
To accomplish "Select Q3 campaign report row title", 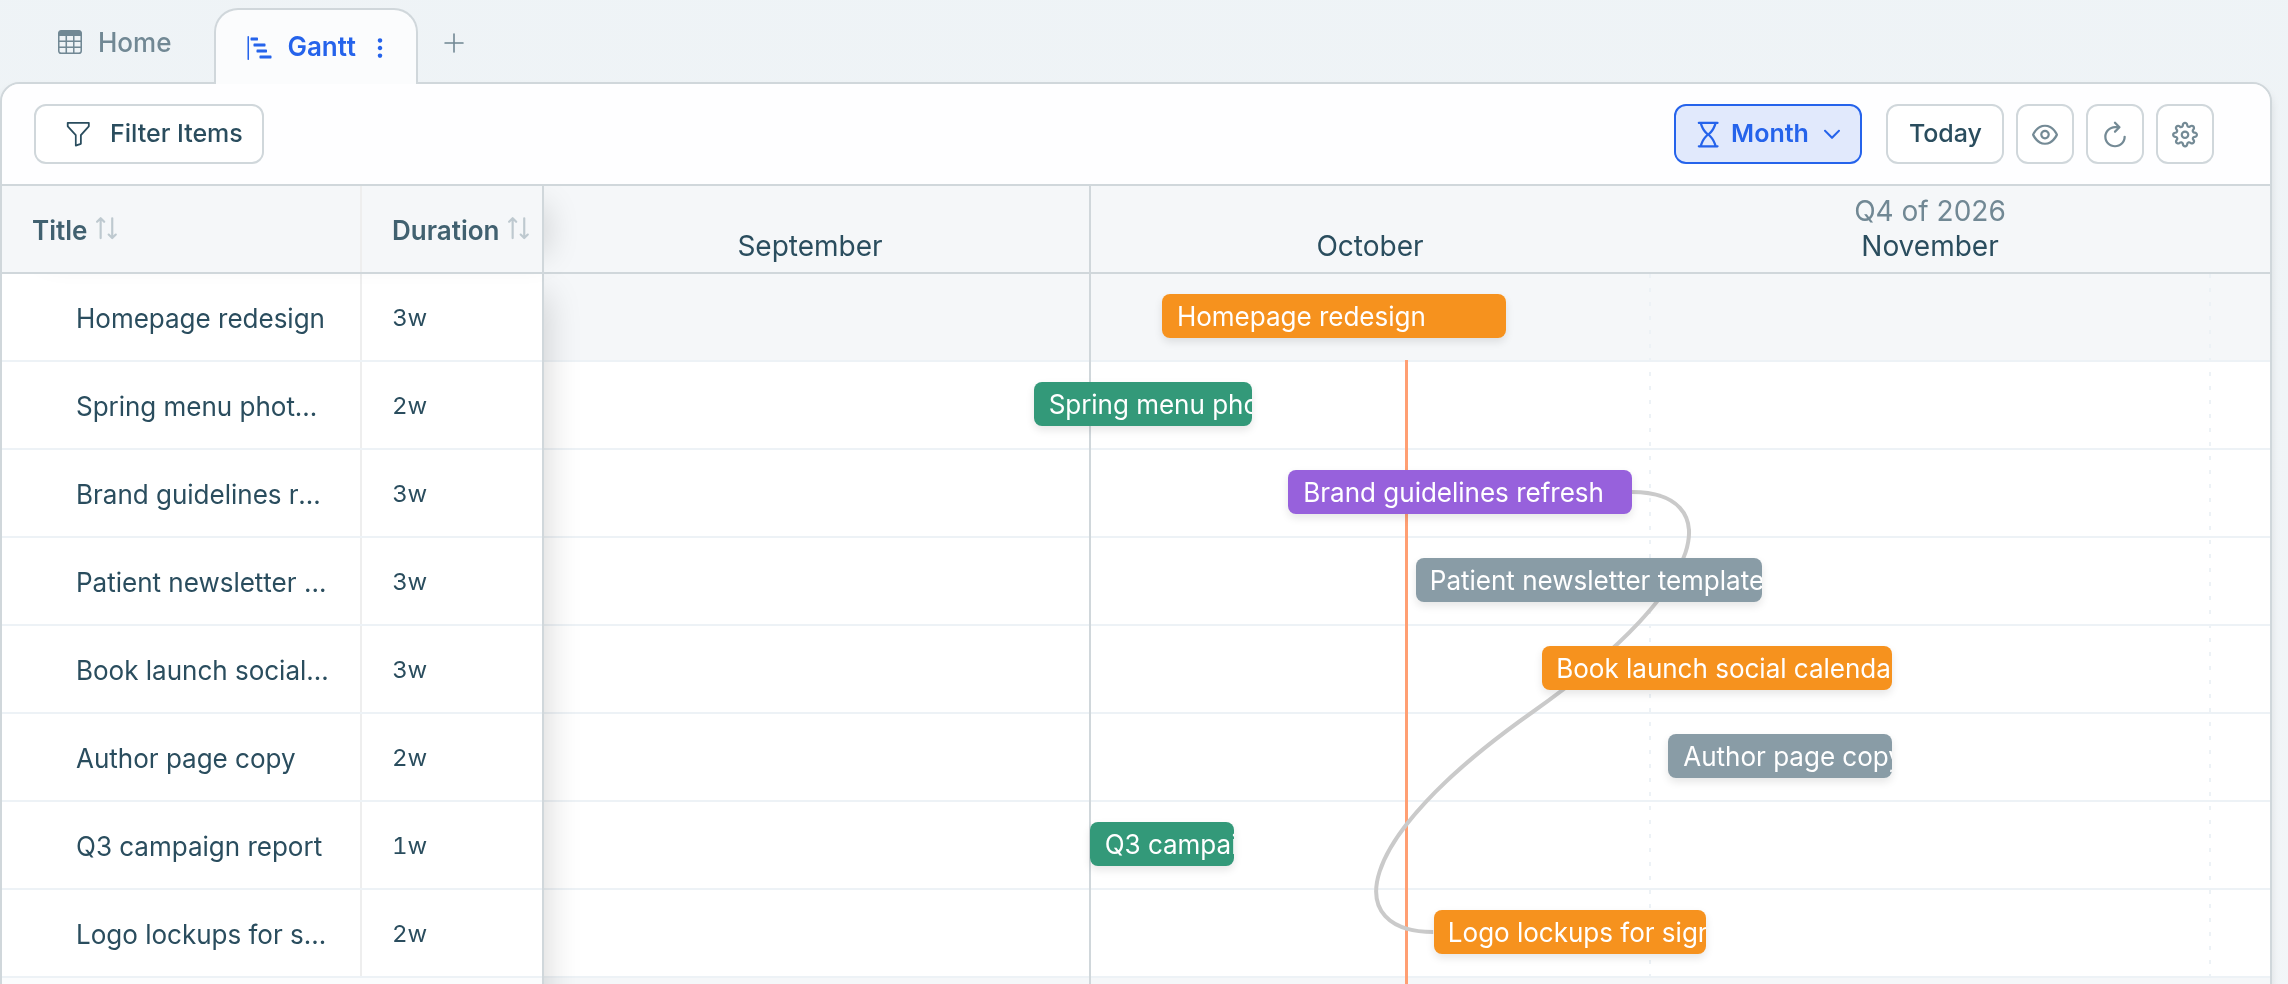I will (199, 846).
